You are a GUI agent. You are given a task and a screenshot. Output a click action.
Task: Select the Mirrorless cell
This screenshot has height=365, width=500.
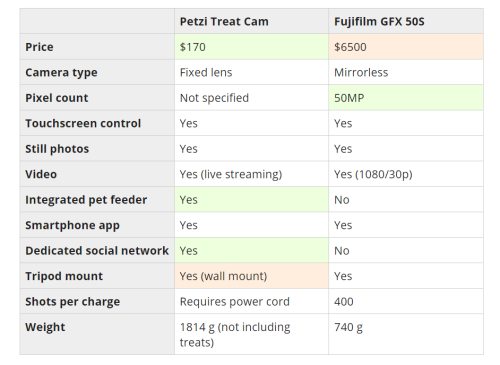[406, 72]
